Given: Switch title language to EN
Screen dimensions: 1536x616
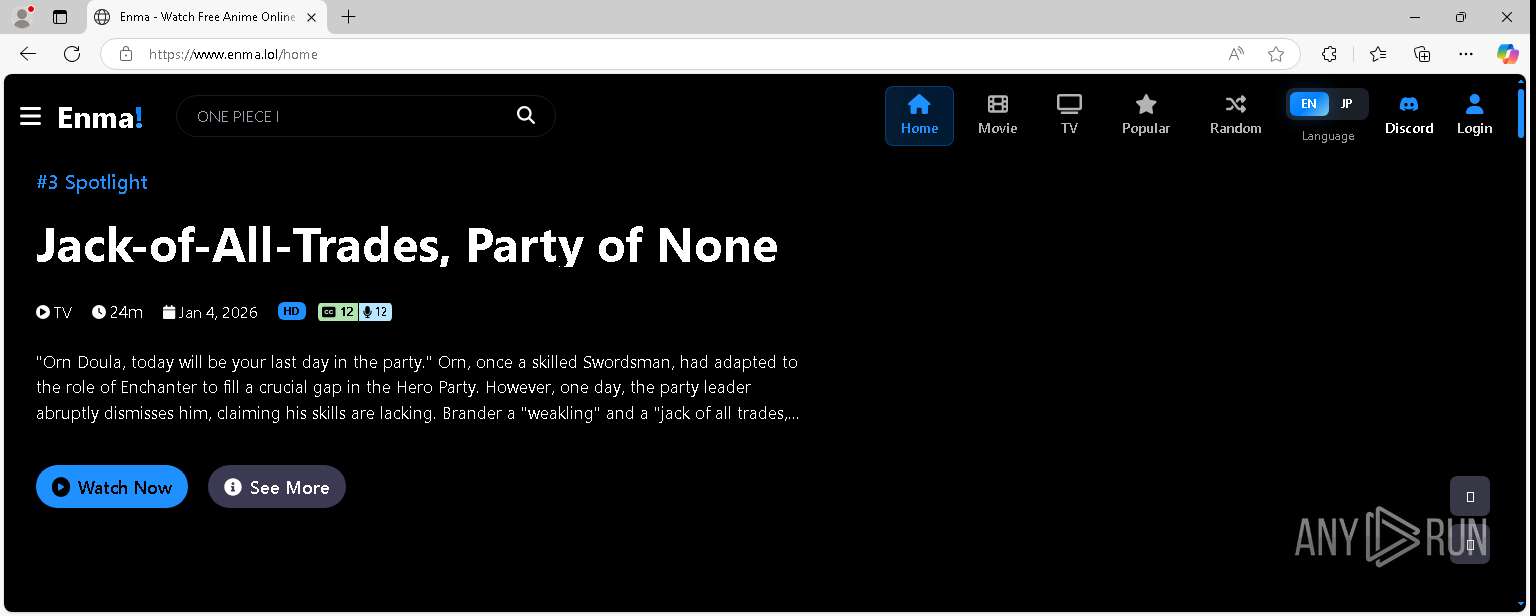Looking at the screenshot, I should coord(1308,104).
